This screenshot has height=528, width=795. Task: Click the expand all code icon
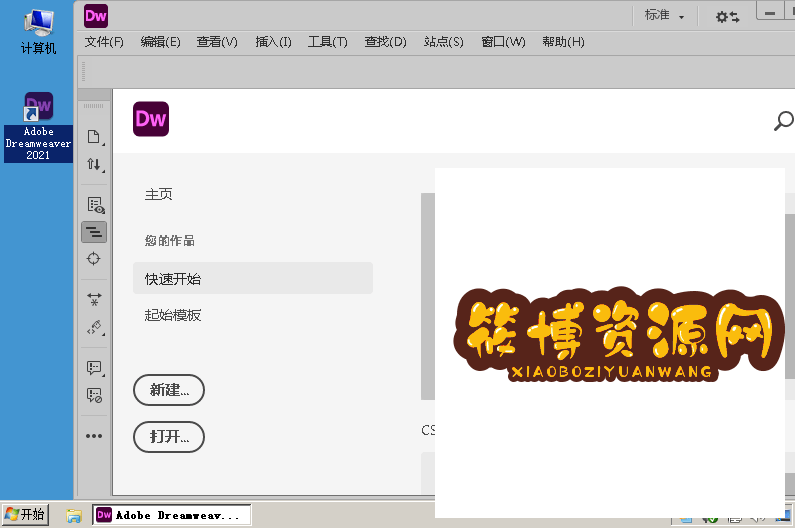(x=94, y=299)
